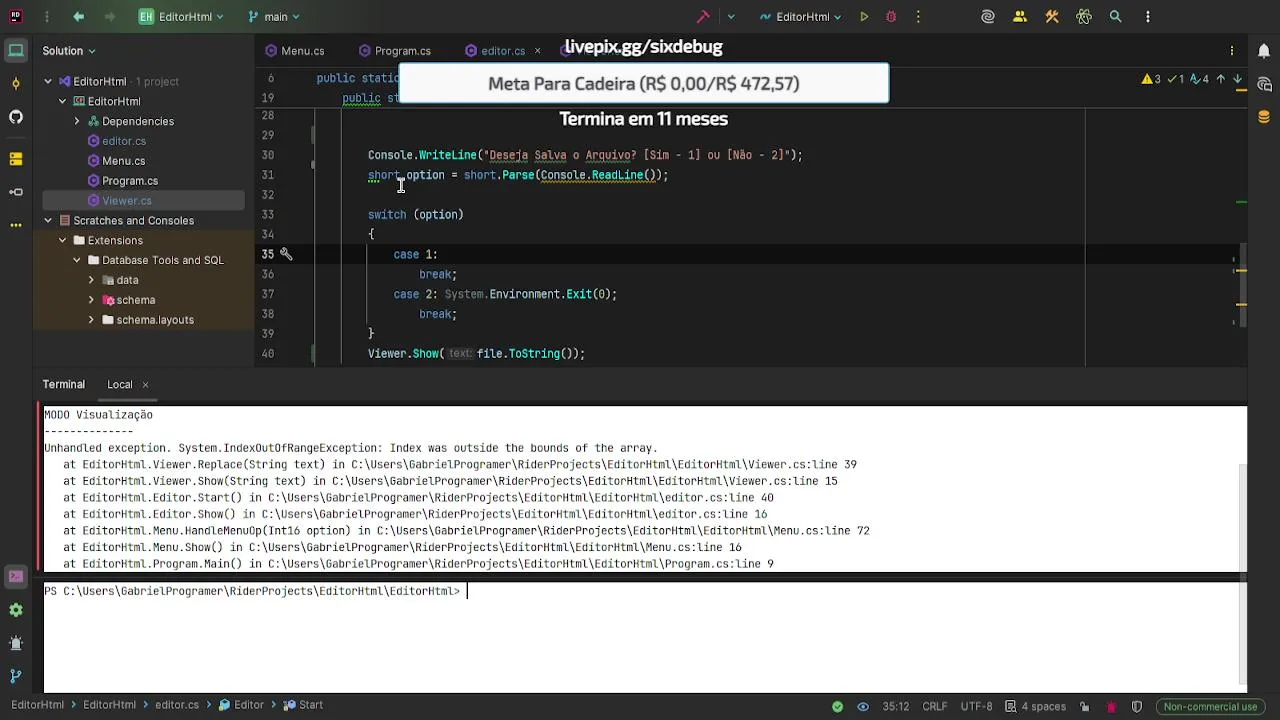Change CRLF line separator setting
The image size is (1280, 720).
(935, 706)
